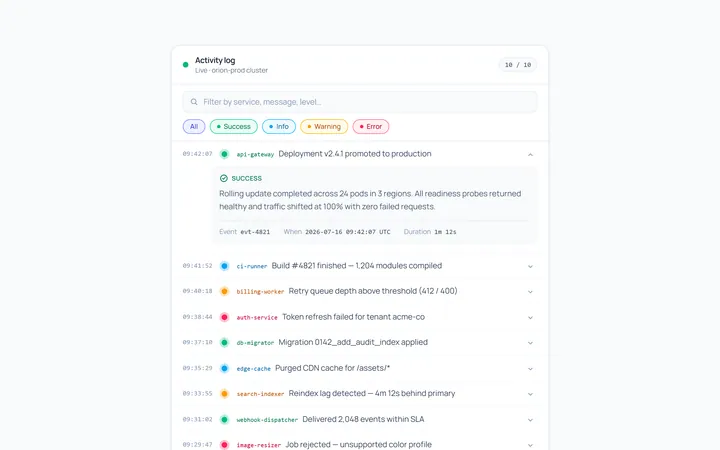
Task: Click the blue status dot on edge-cache row
Action: (x=224, y=368)
